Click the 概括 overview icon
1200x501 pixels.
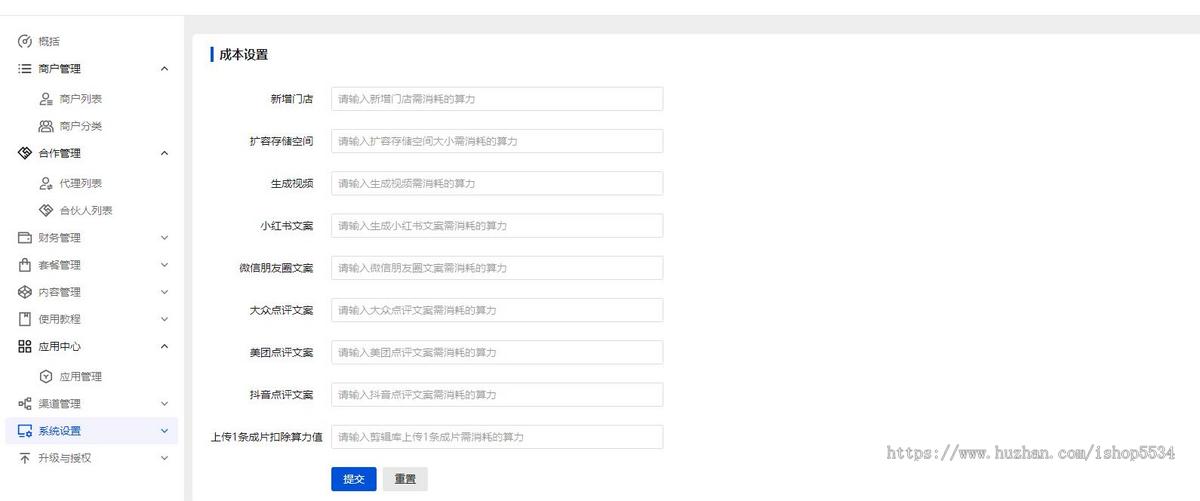pos(25,42)
